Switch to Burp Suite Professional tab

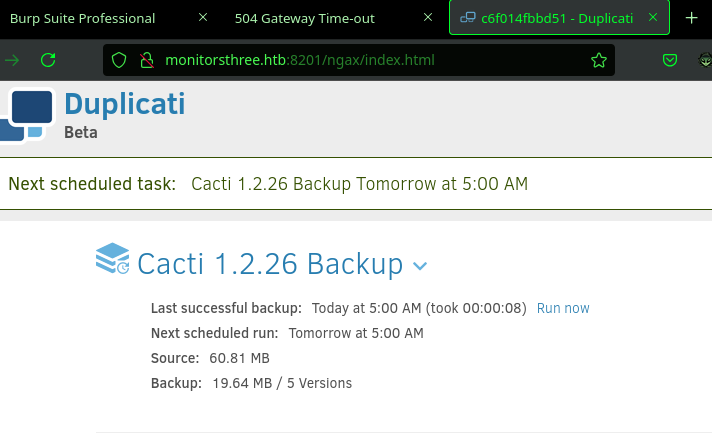[x=83, y=19]
